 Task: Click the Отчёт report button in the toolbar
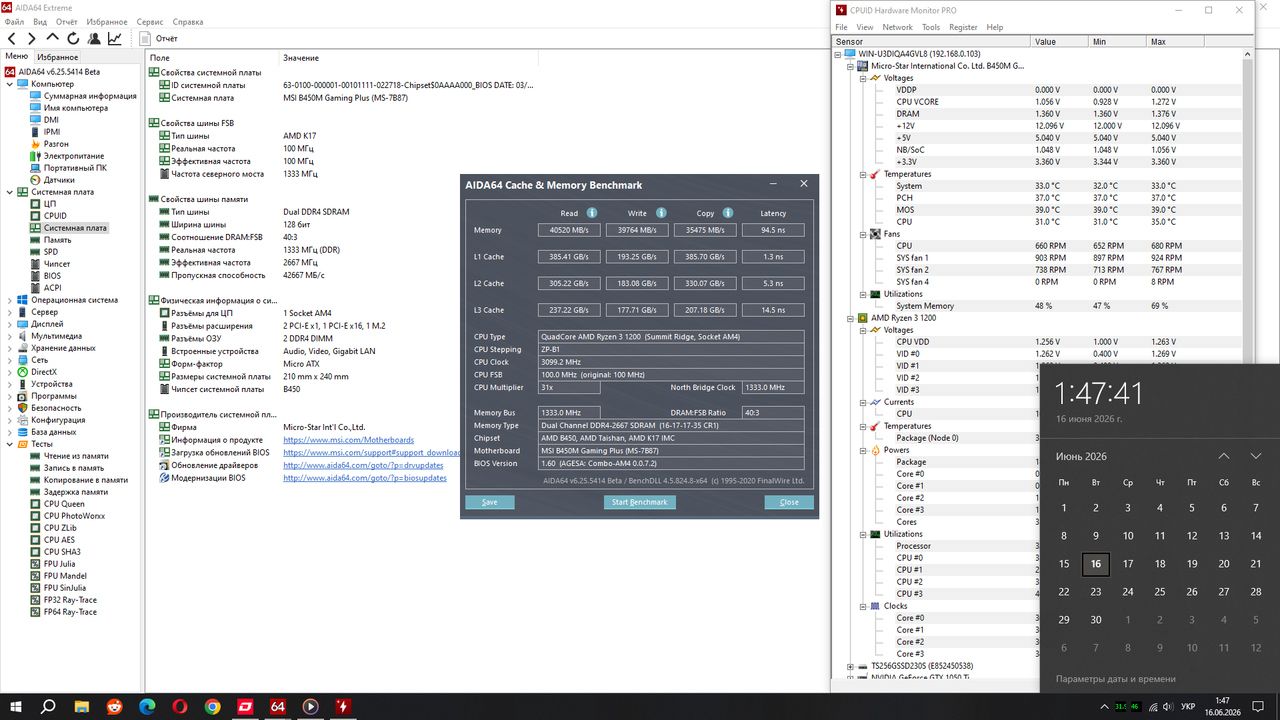pos(159,38)
